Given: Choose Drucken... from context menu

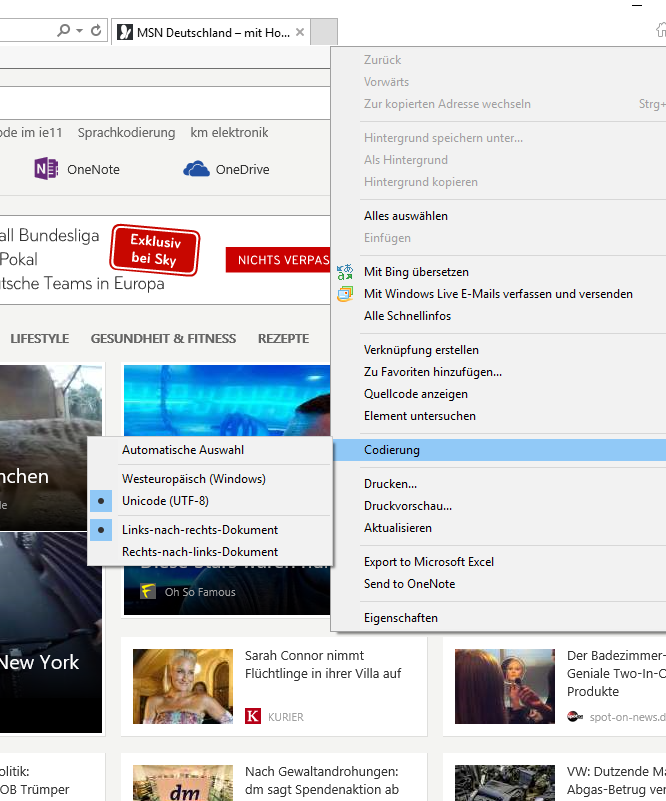Looking at the screenshot, I should click(500, 484).
